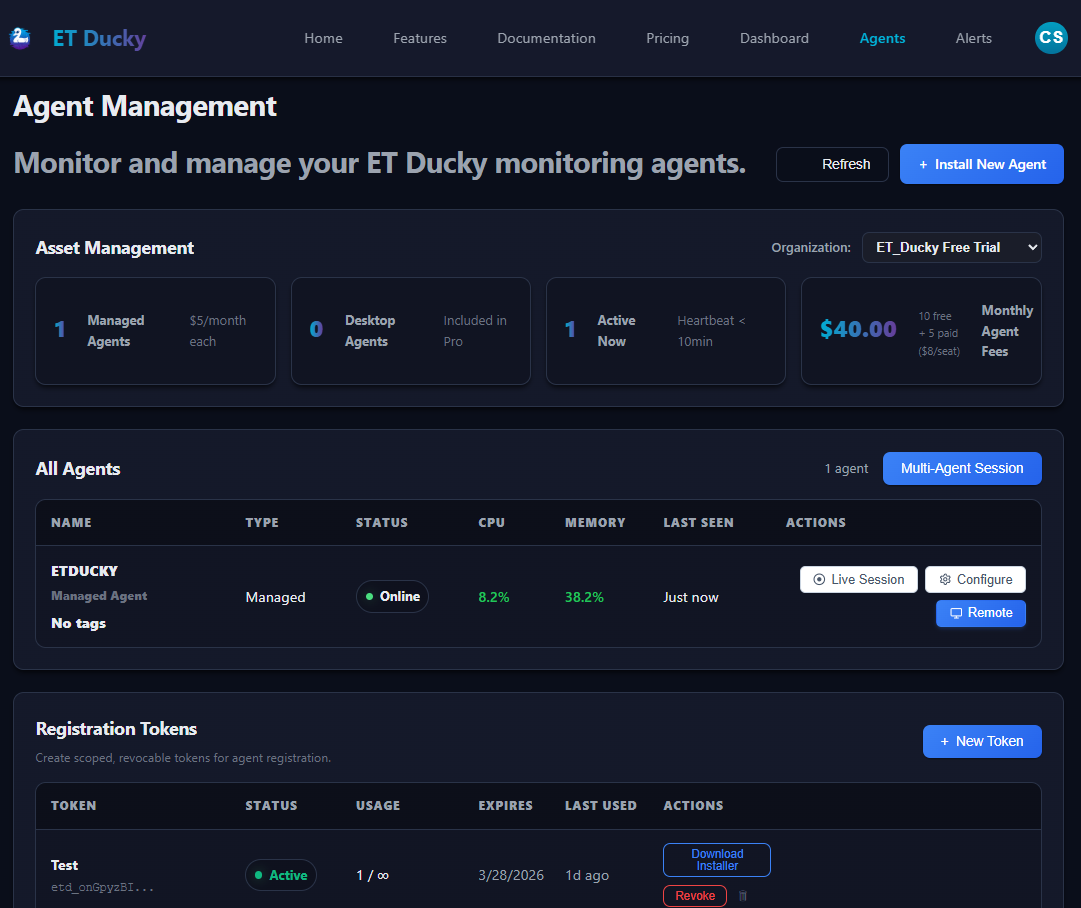Click the trash icon next to Revoke

coord(743,896)
